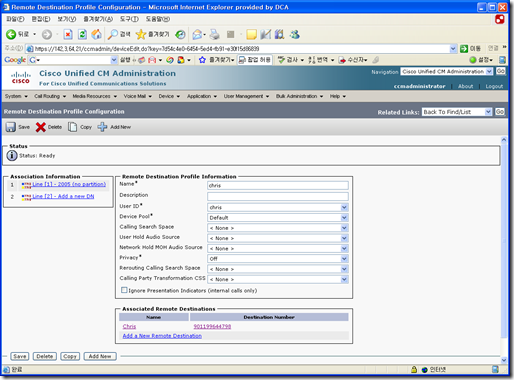514x380 pixels.
Task: Click the Logout link
Action: [x=494, y=86]
